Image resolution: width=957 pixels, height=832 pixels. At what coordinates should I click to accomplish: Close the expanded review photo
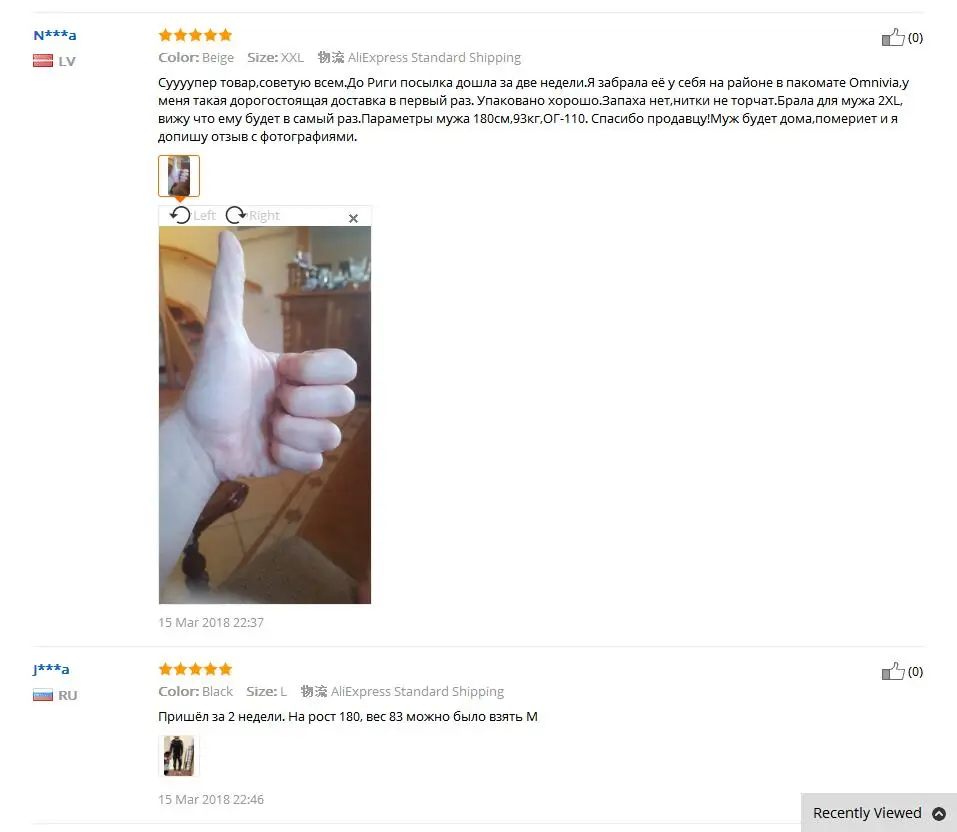point(353,218)
